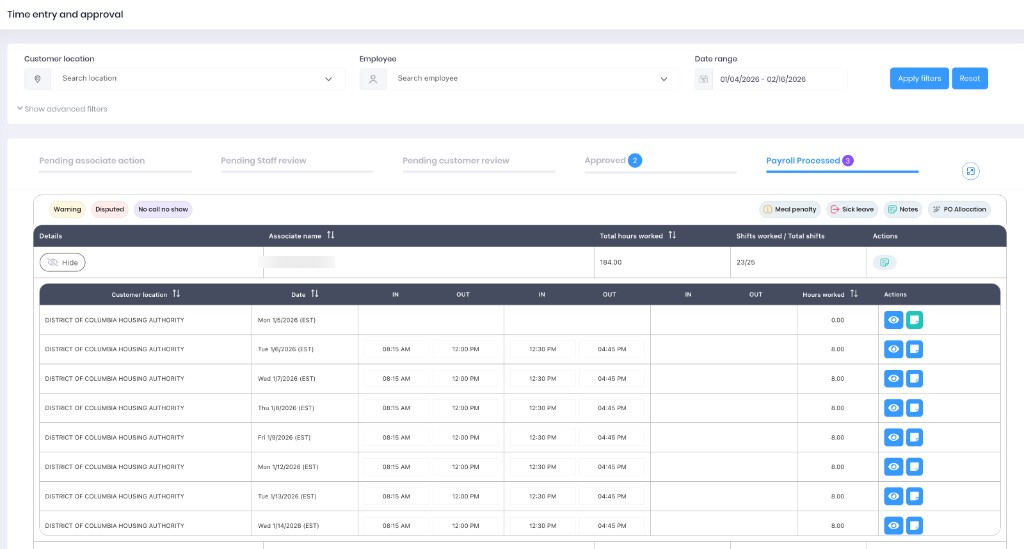Click the Meal penalty legend chip

tap(790, 210)
